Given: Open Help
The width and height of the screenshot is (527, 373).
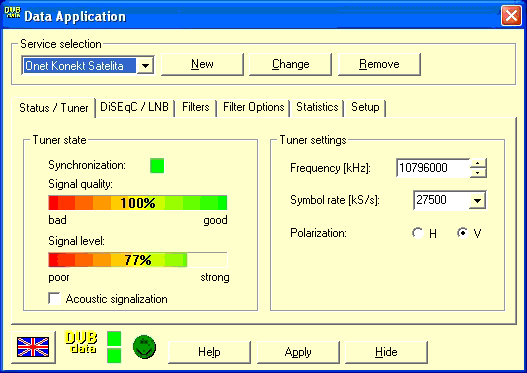Looking at the screenshot, I should point(209,352).
